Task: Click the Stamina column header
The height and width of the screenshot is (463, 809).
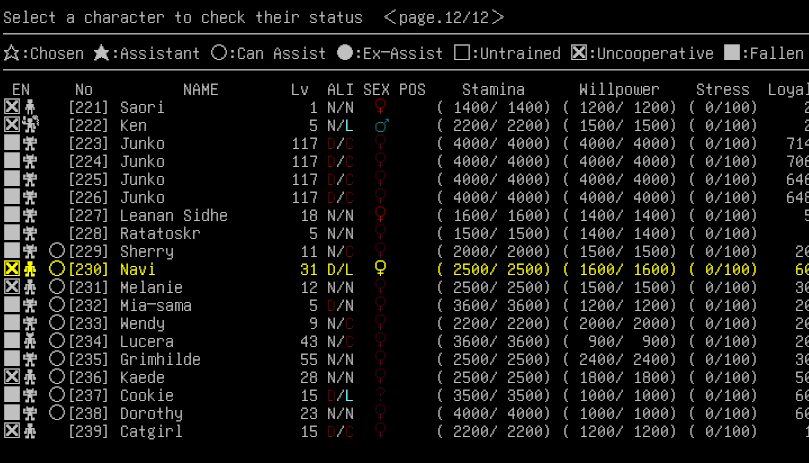Action: coord(493,89)
